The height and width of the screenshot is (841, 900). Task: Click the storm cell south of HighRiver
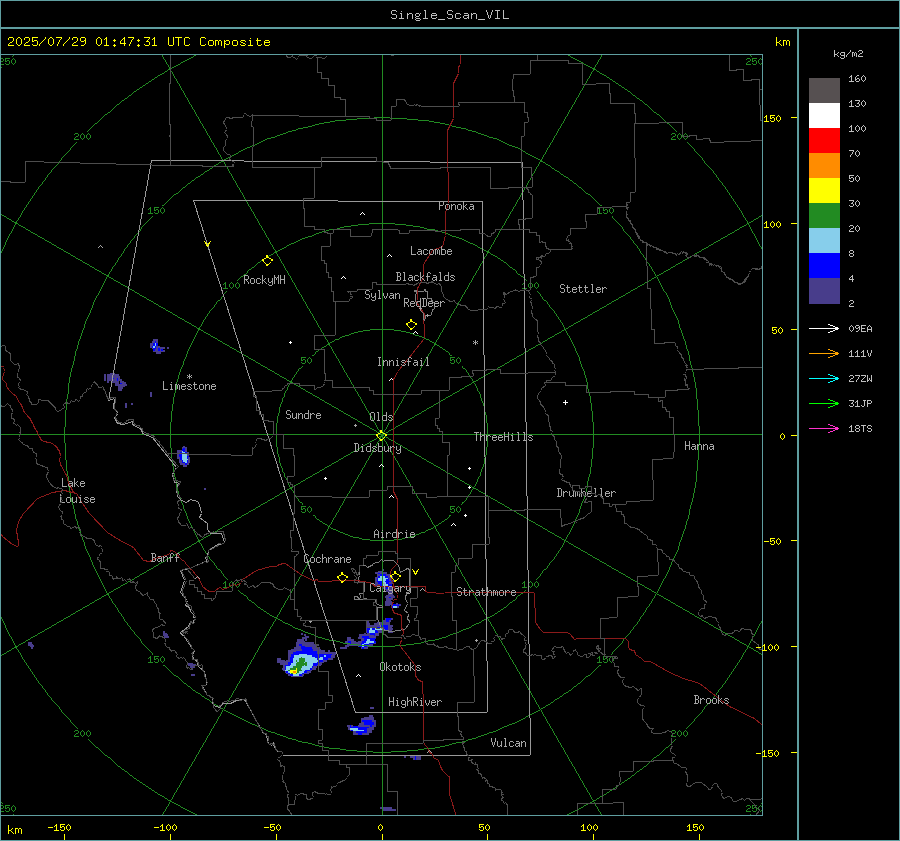(x=362, y=726)
